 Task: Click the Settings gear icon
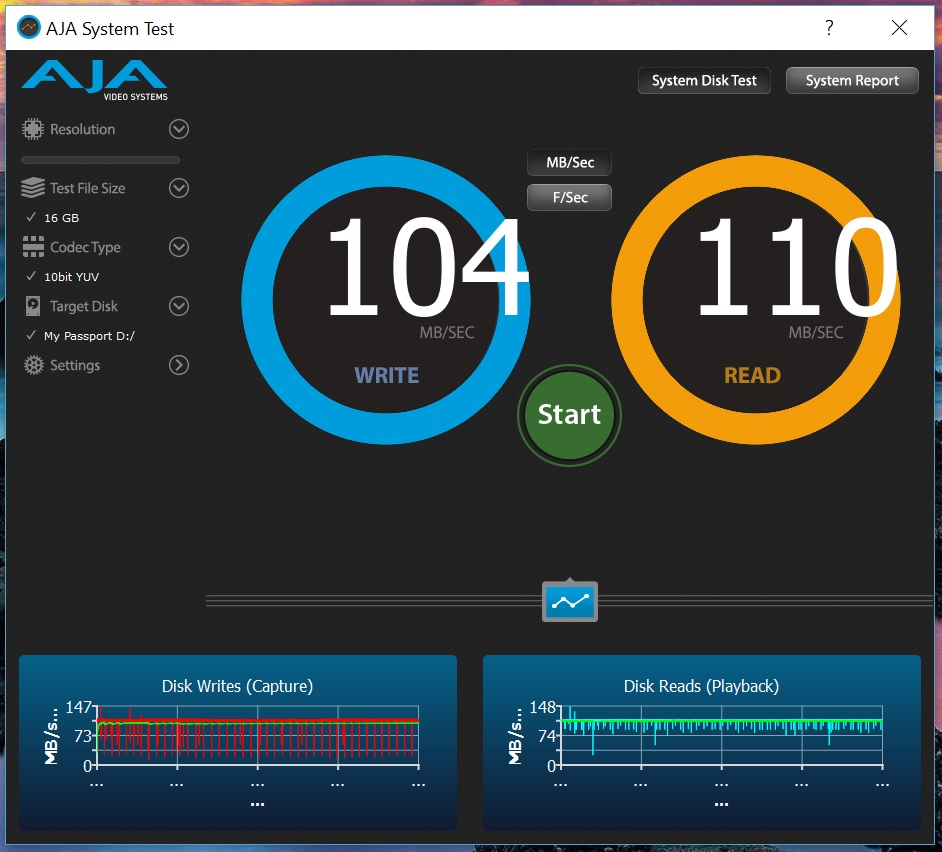[x=34, y=365]
